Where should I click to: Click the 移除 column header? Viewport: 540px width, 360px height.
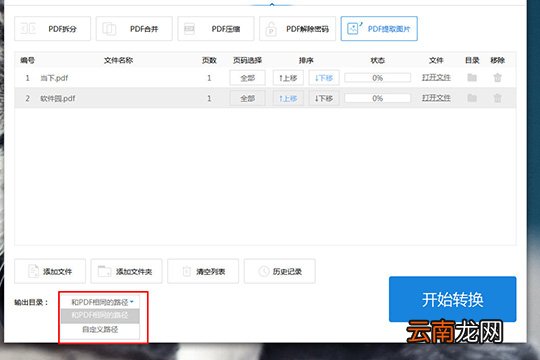(497, 60)
